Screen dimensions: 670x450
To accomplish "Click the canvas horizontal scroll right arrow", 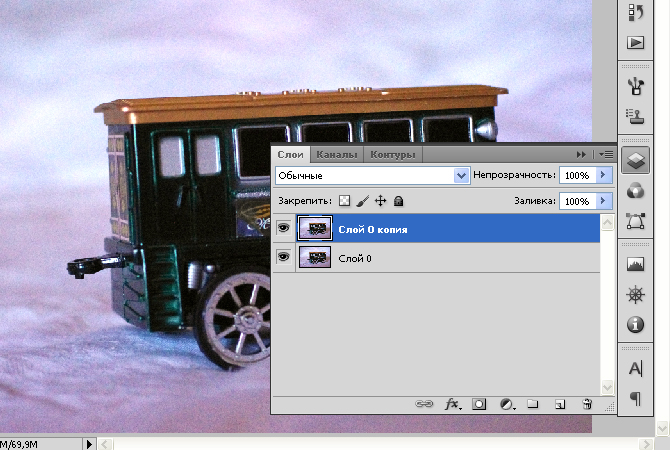I will [x=646, y=444].
